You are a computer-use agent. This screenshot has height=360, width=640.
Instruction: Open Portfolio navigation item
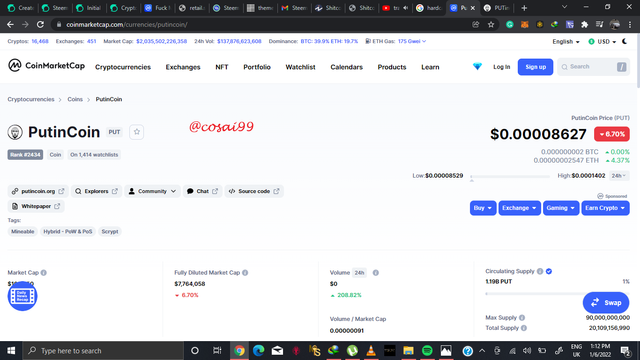click(x=257, y=67)
